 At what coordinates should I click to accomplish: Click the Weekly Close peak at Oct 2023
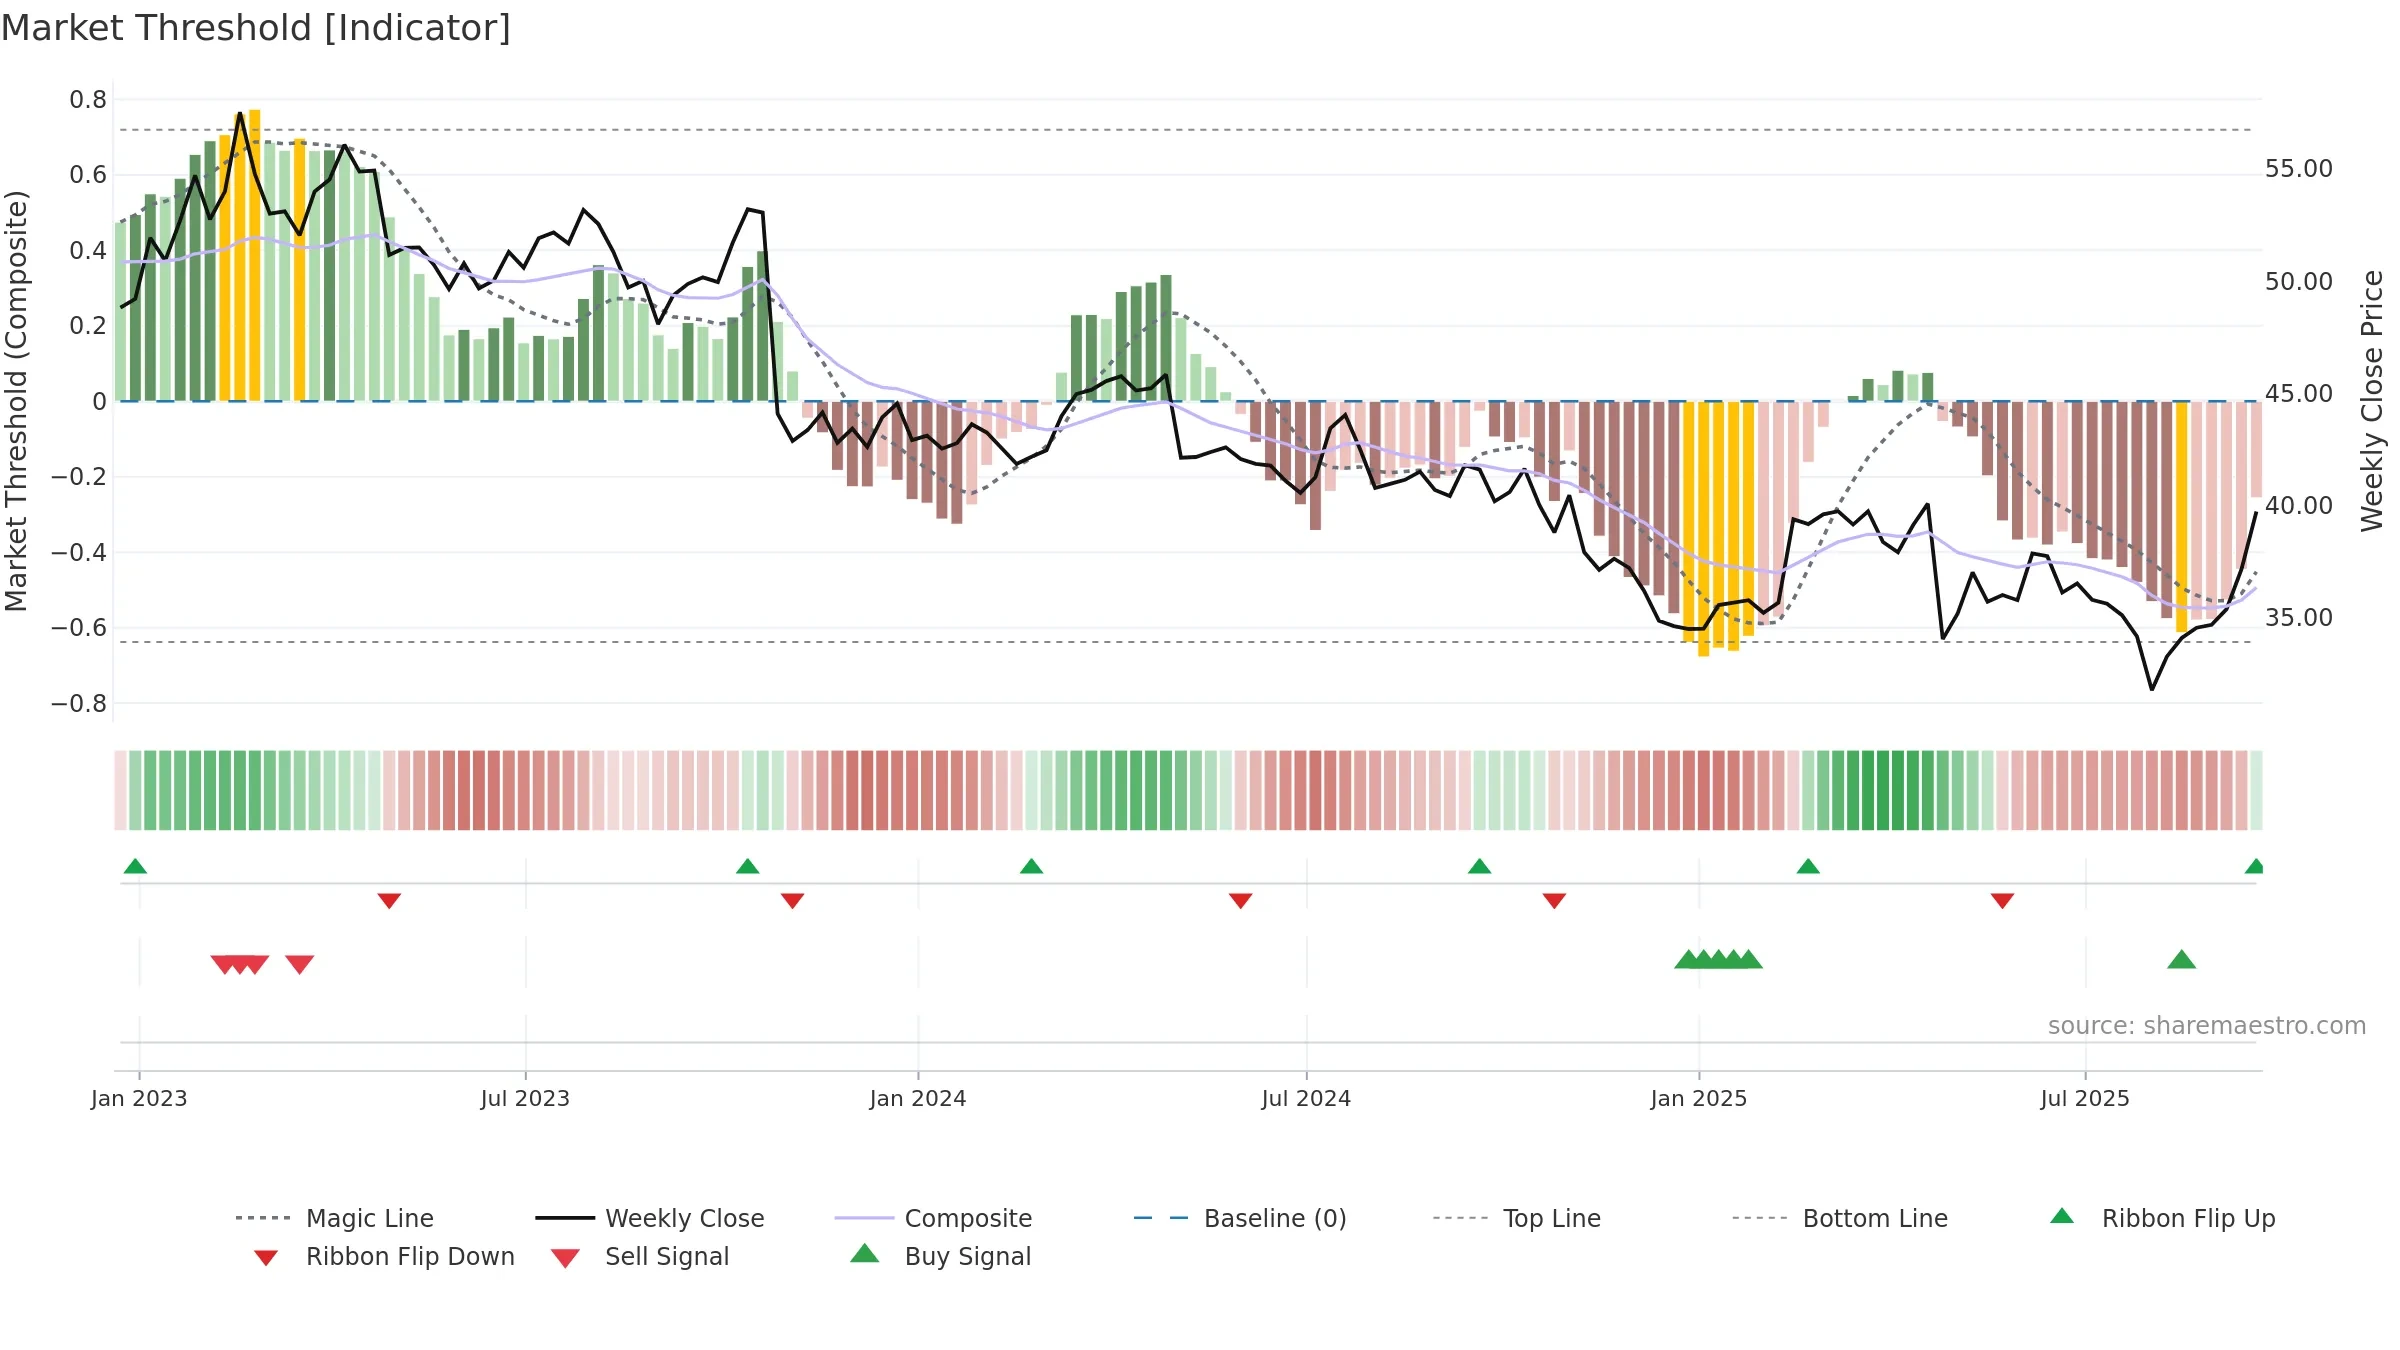(748, 209)
